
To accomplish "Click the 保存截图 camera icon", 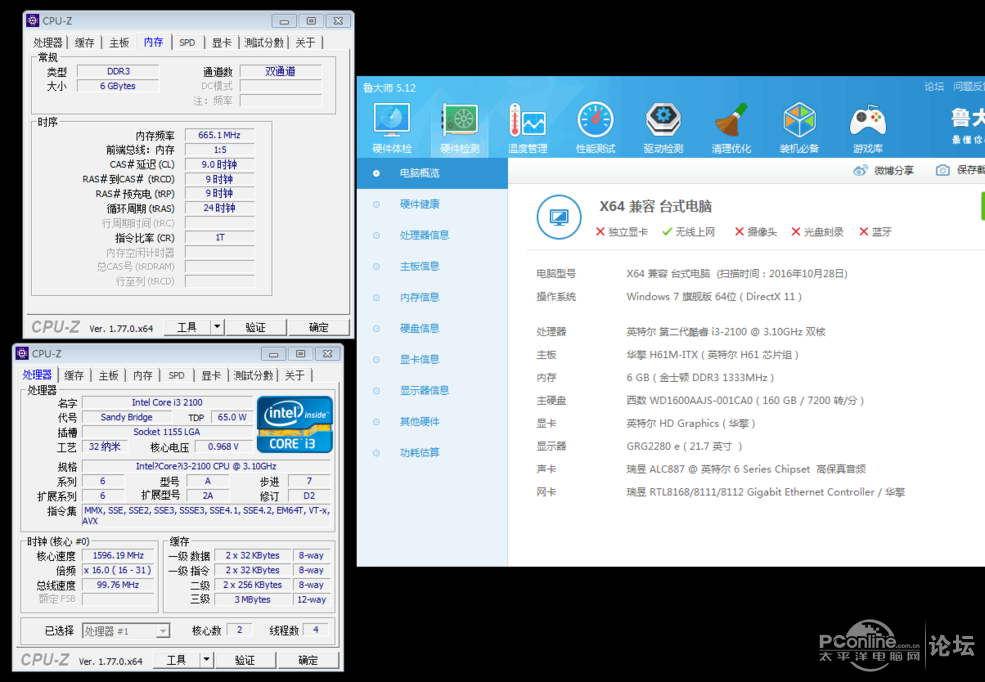I will click(x=942, y=170).
